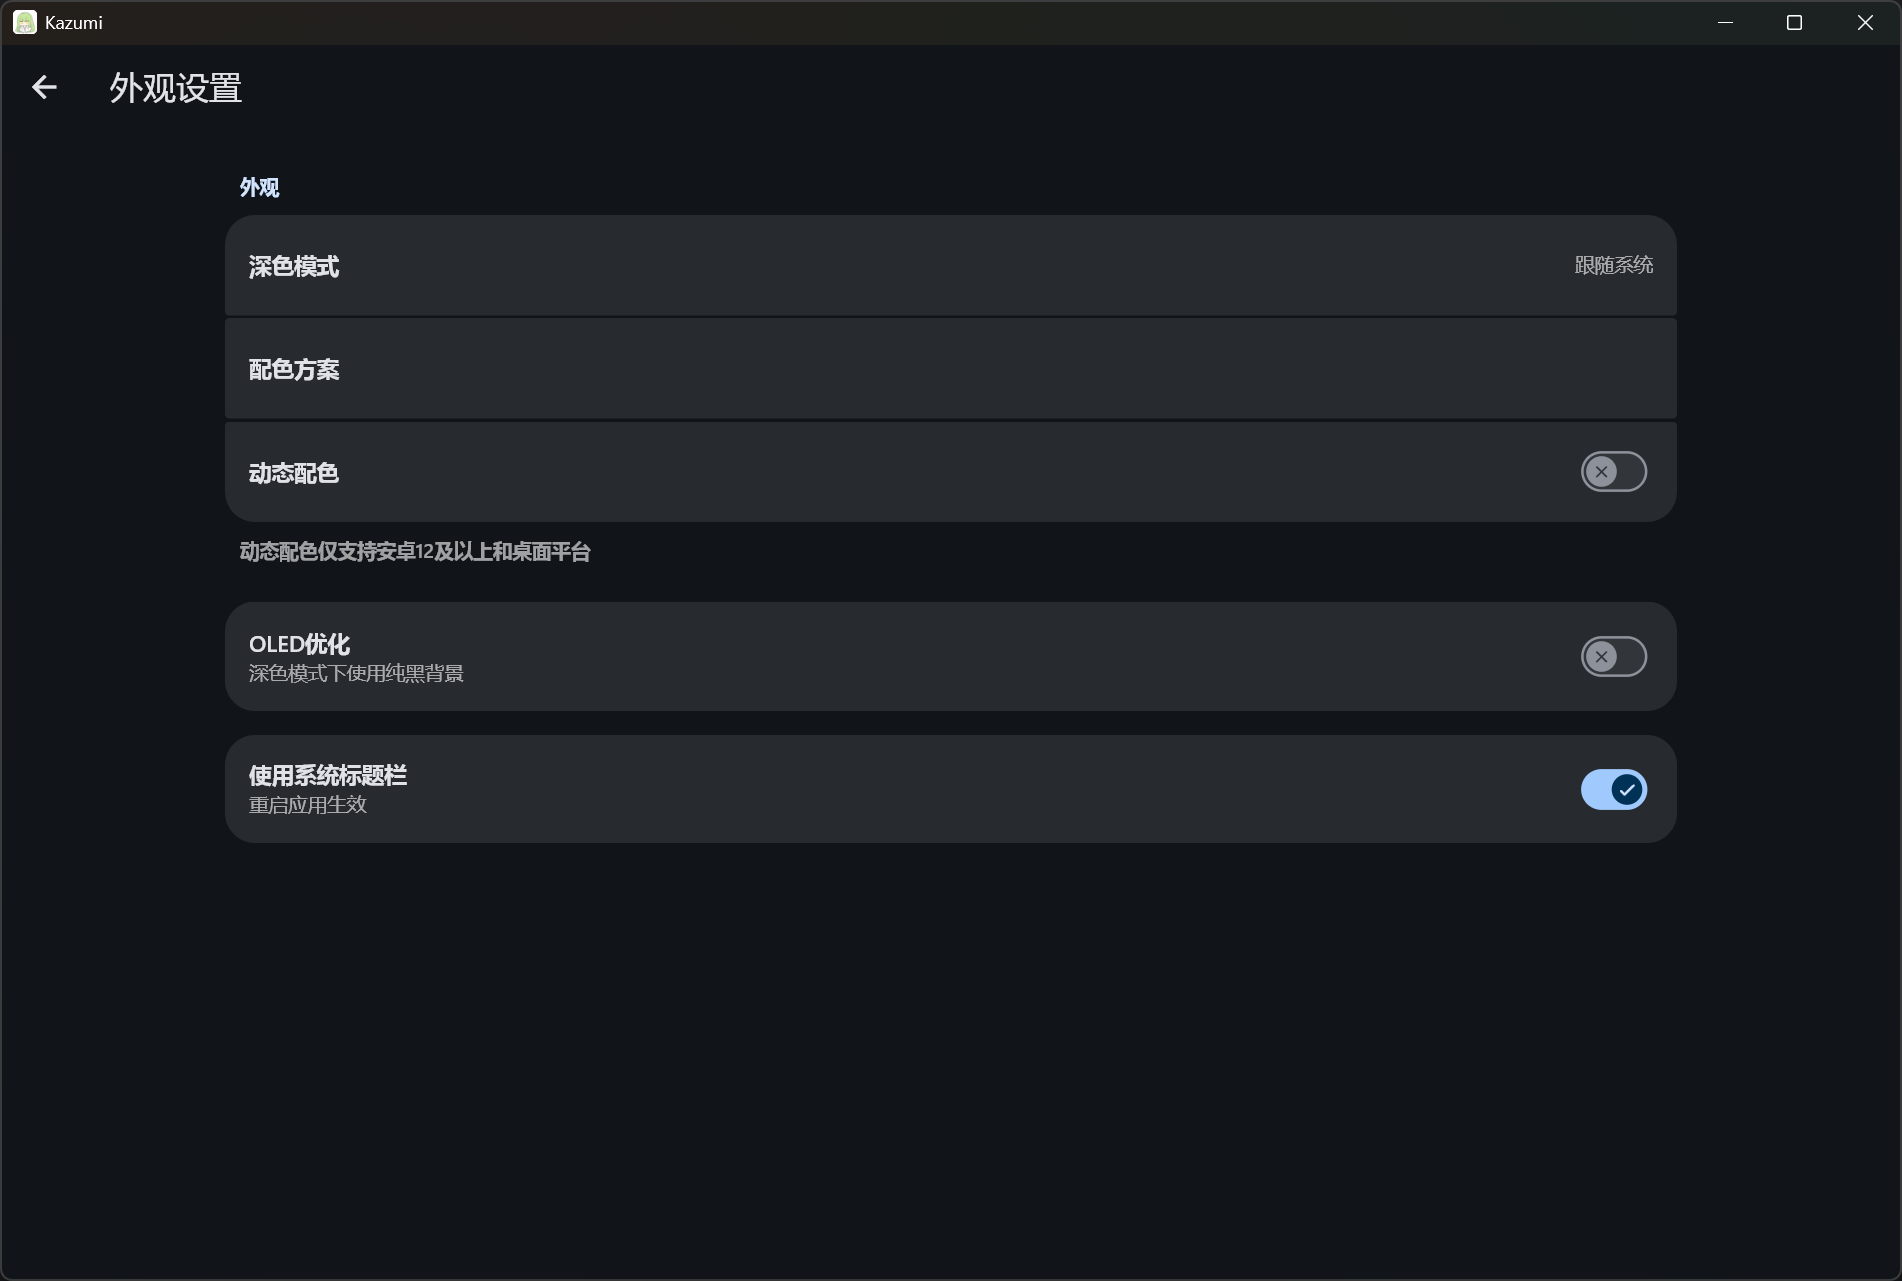Click the Kazumi window title text

[74, 22]
